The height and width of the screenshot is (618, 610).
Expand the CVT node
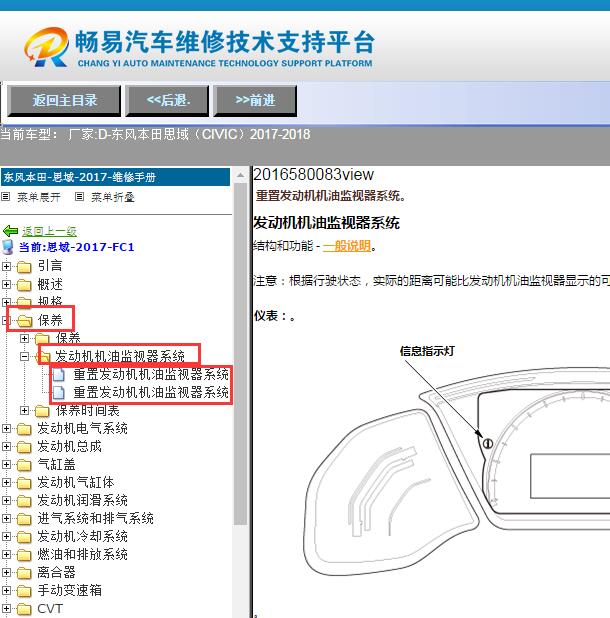6,609
